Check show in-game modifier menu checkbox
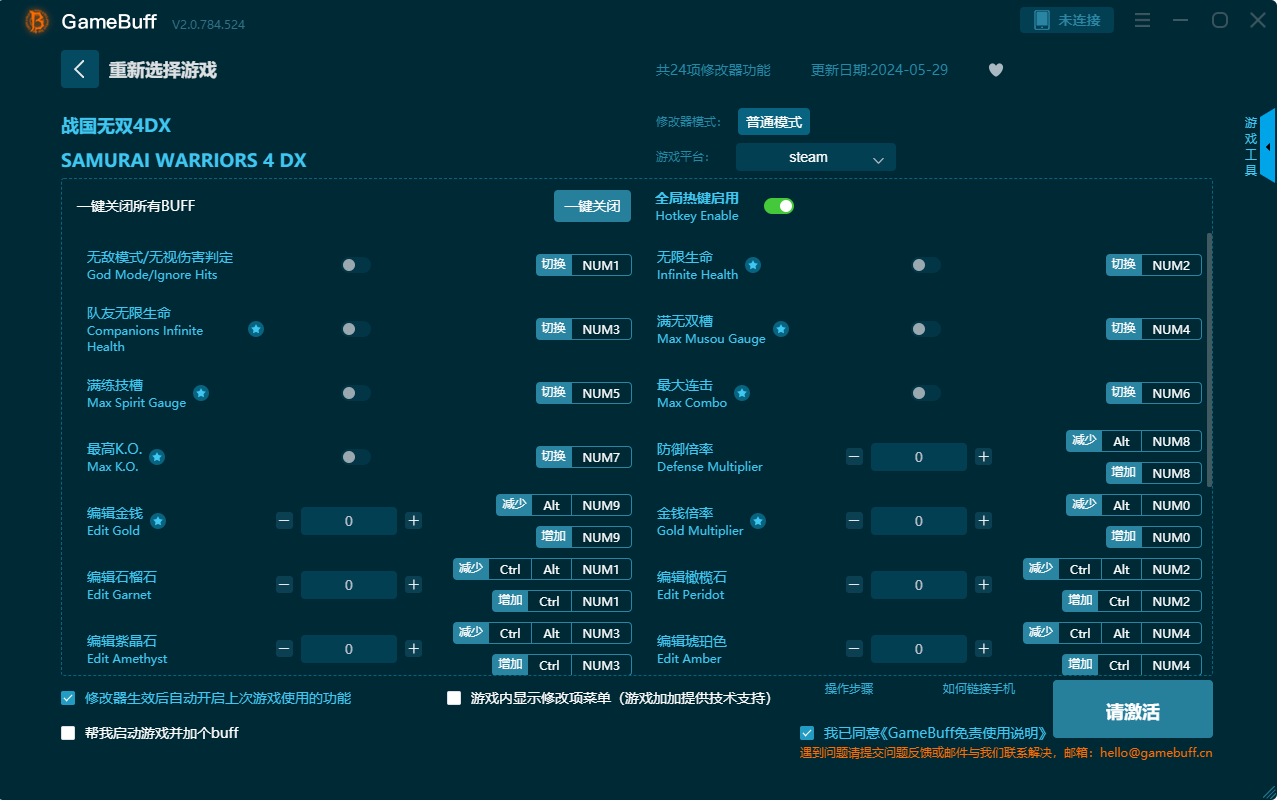 click(454, 698)
